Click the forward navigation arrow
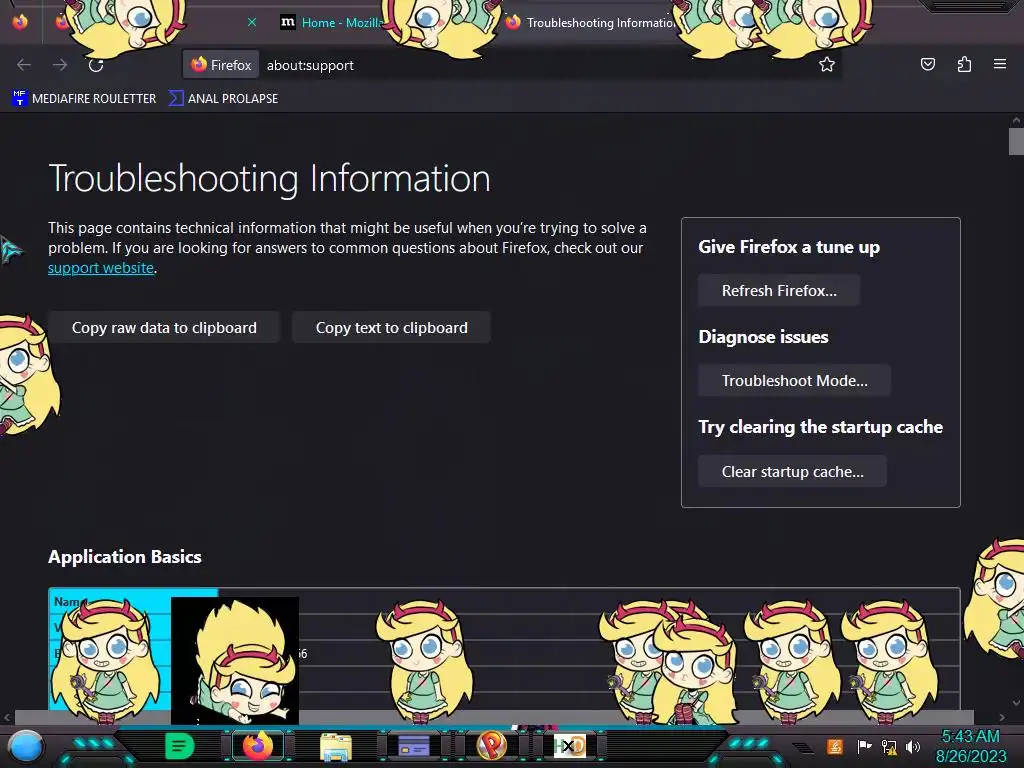Image resolution: width=1024 pixels, height=768 pixels. (60, 65)
